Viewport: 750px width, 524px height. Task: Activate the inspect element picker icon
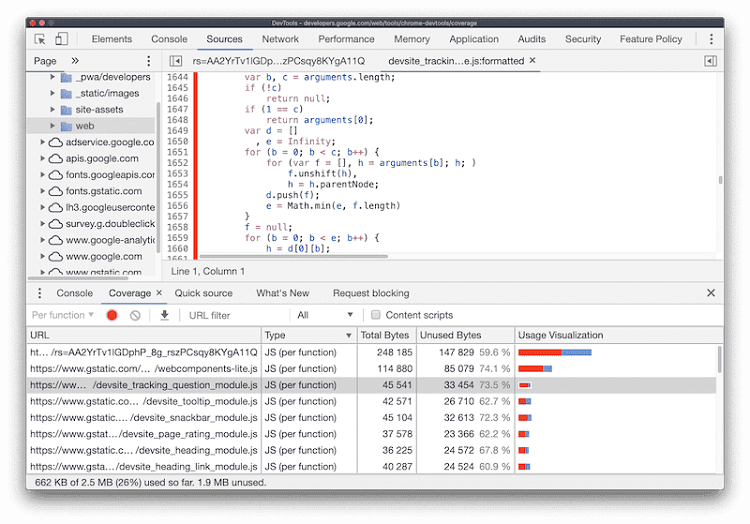coord(40,39)
